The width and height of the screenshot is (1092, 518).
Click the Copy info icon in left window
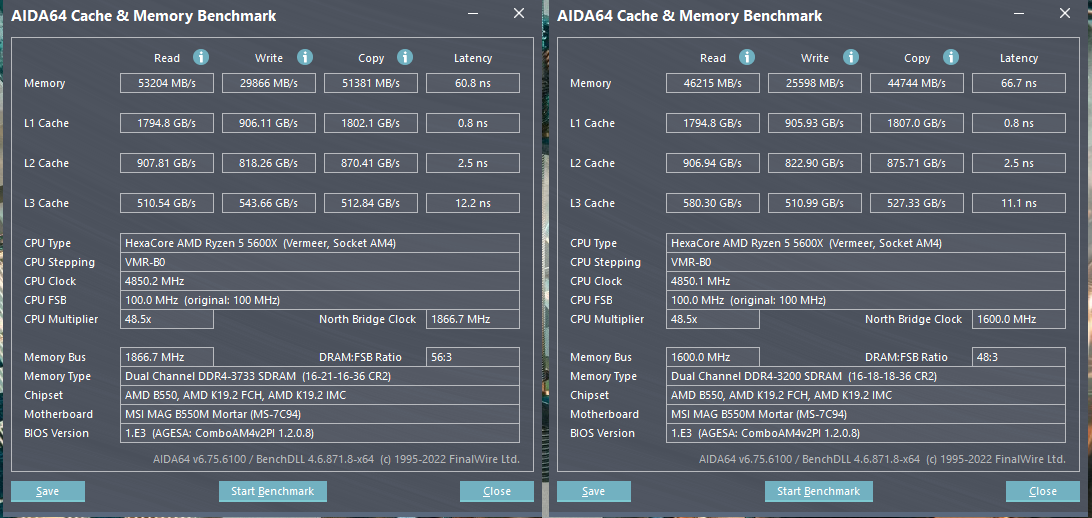(x=405, y=57)
